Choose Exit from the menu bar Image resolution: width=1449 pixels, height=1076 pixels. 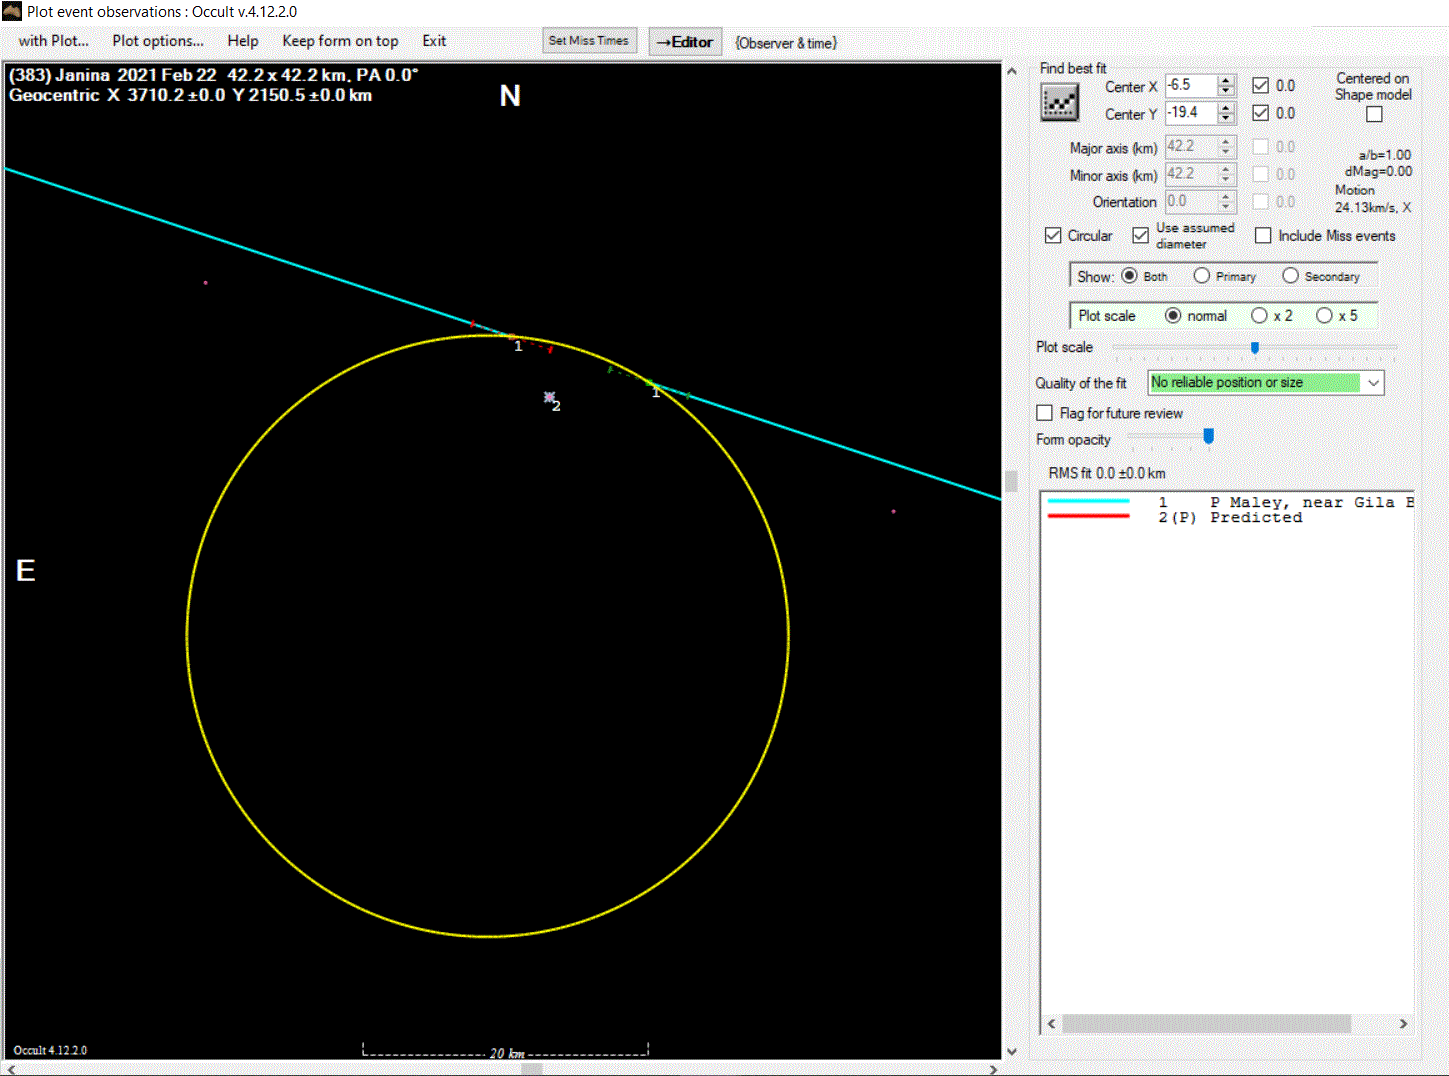pyautogui.click(x=434, y=41)
